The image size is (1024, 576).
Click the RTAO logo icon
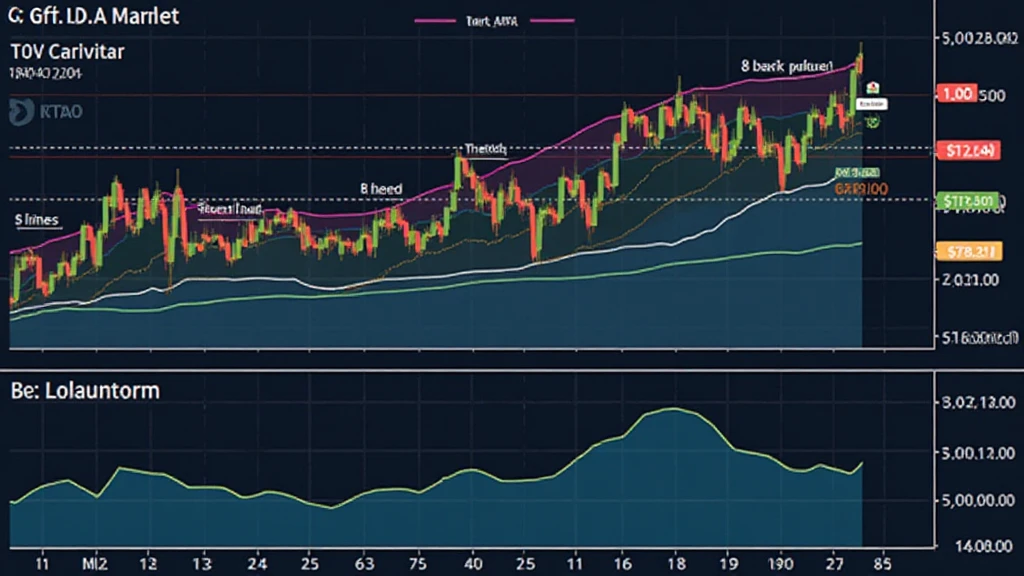point(20,113)
